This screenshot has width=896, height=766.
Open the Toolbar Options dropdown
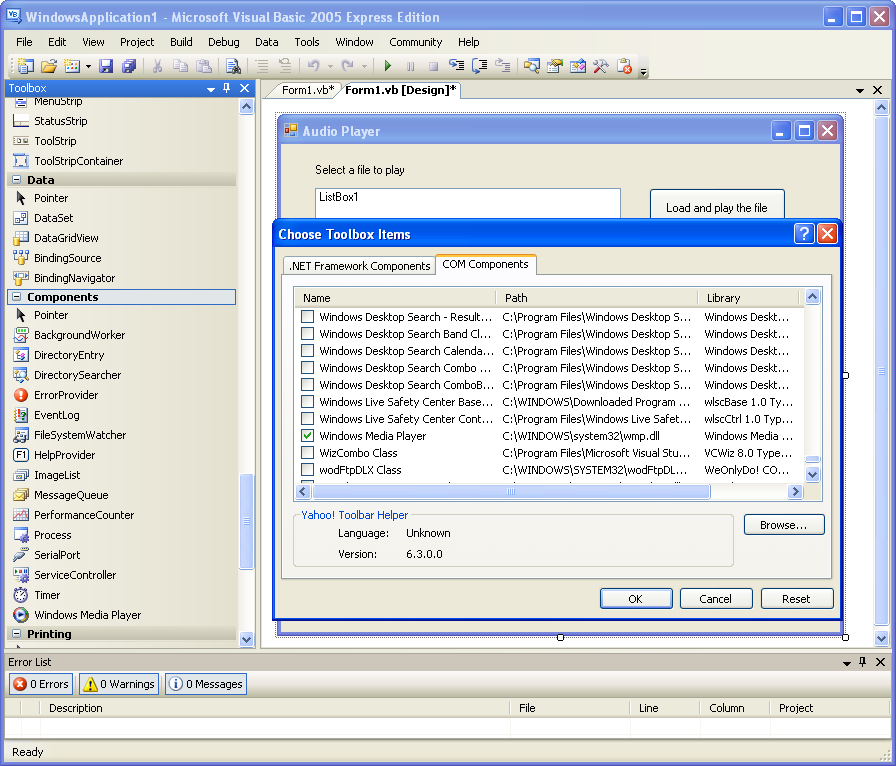[x=643, y=71]
